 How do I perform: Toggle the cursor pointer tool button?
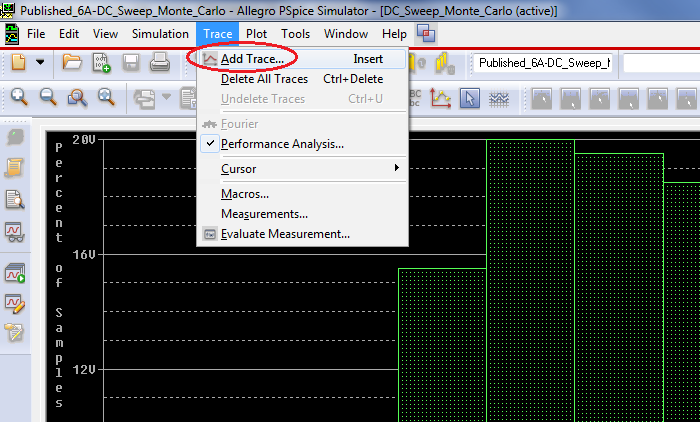pos(470,98)
